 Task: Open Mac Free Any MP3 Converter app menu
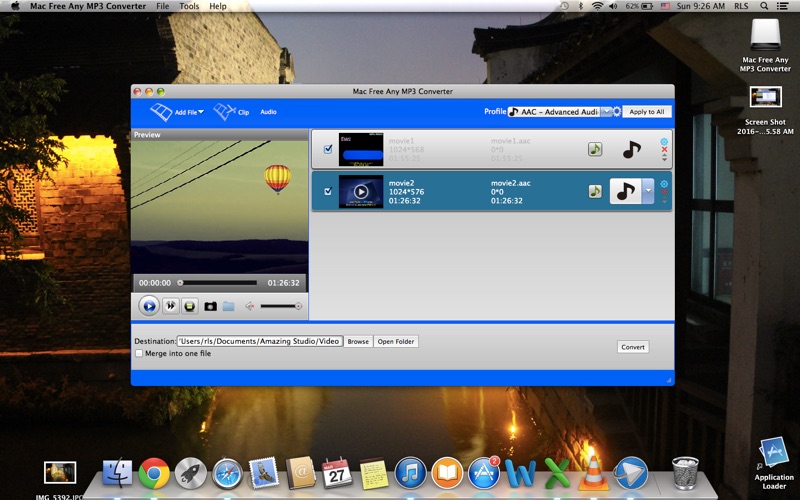(x=88, y=6)
